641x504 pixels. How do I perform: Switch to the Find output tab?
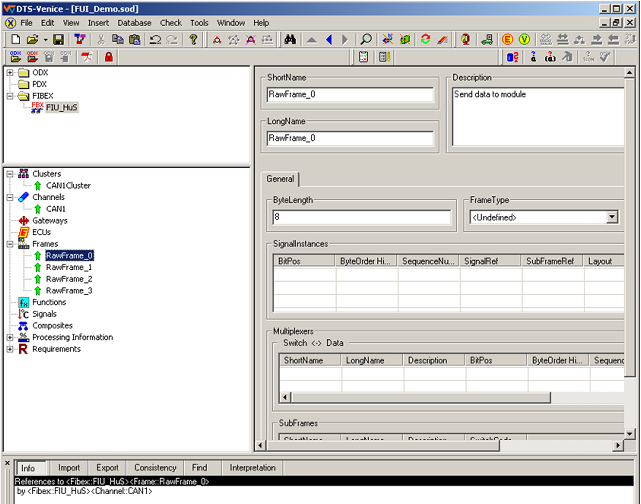(x=199, y=468)
